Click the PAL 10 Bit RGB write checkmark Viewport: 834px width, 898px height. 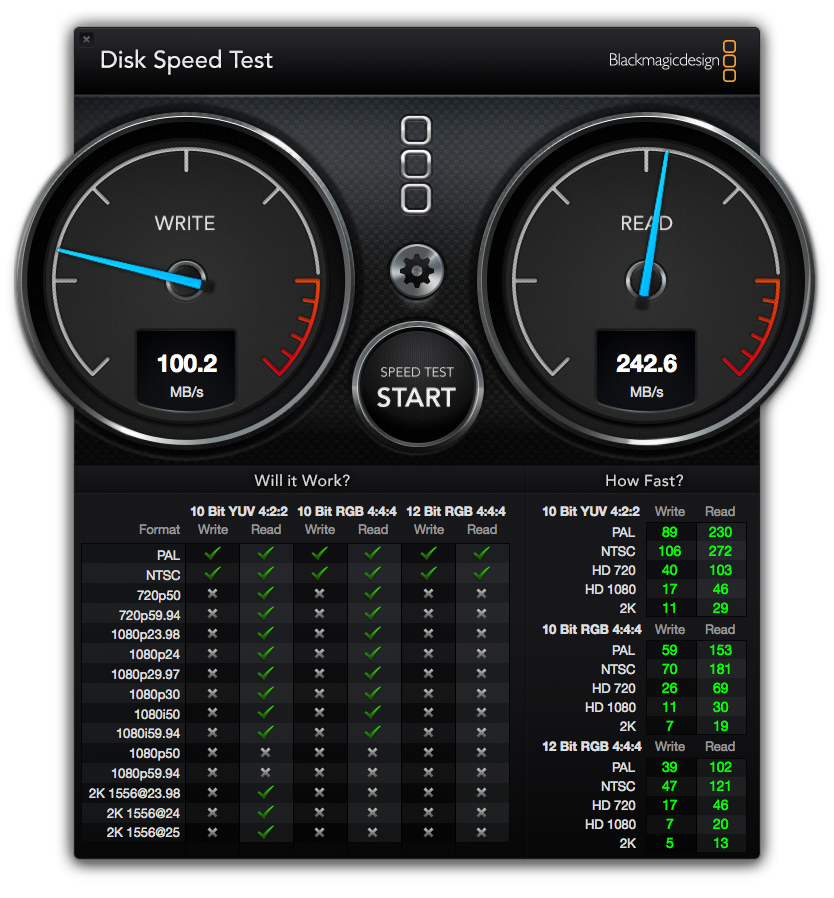coord(320,554)
